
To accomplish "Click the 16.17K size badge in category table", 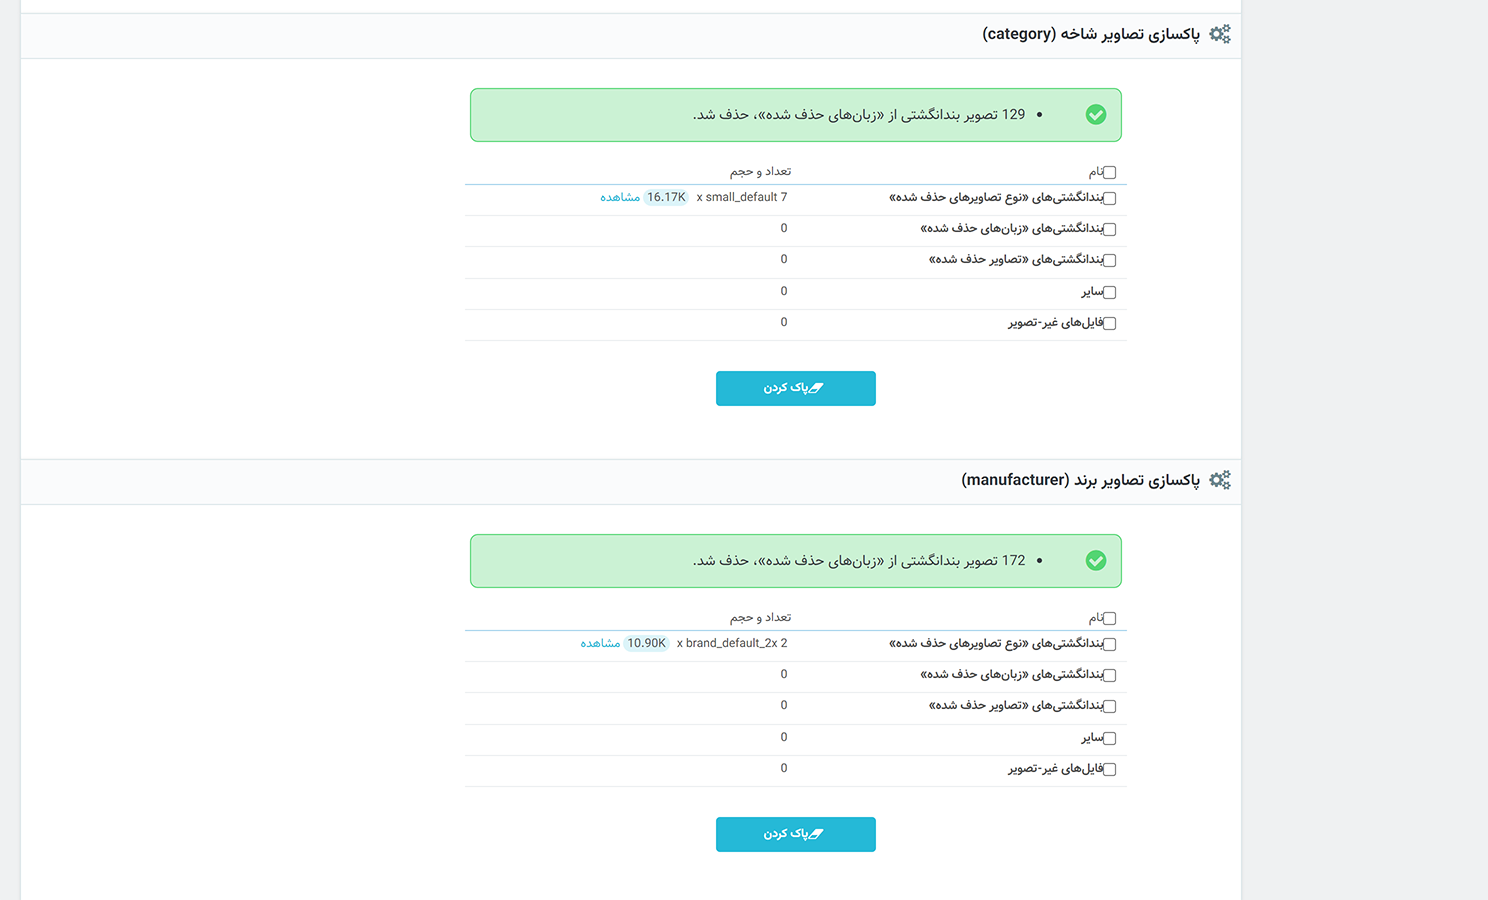I will pyautogui.click(x=666, y=198).
